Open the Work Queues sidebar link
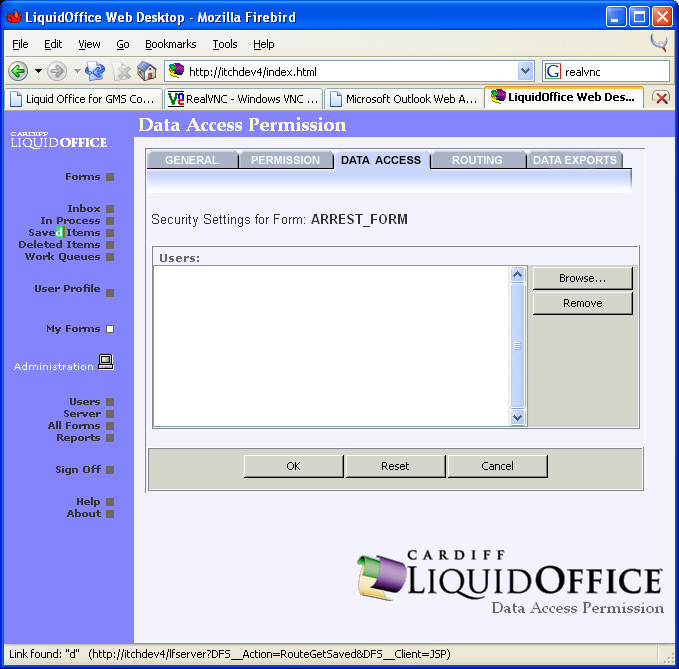The width and height of the screenshot is (679, 669). [x=62, y=257]
